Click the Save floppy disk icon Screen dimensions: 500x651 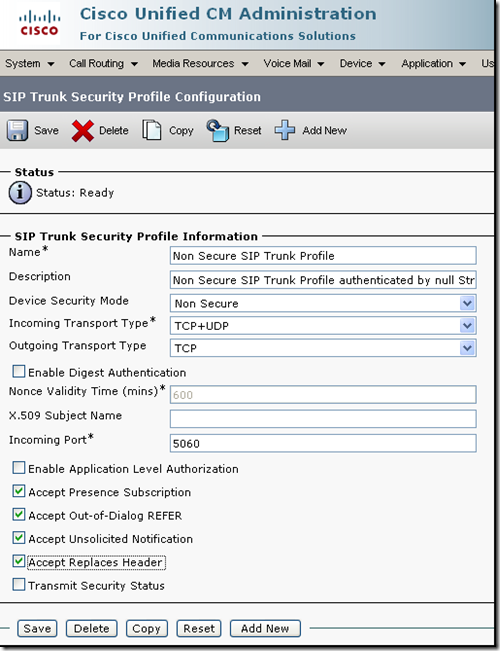pos(17,130)
